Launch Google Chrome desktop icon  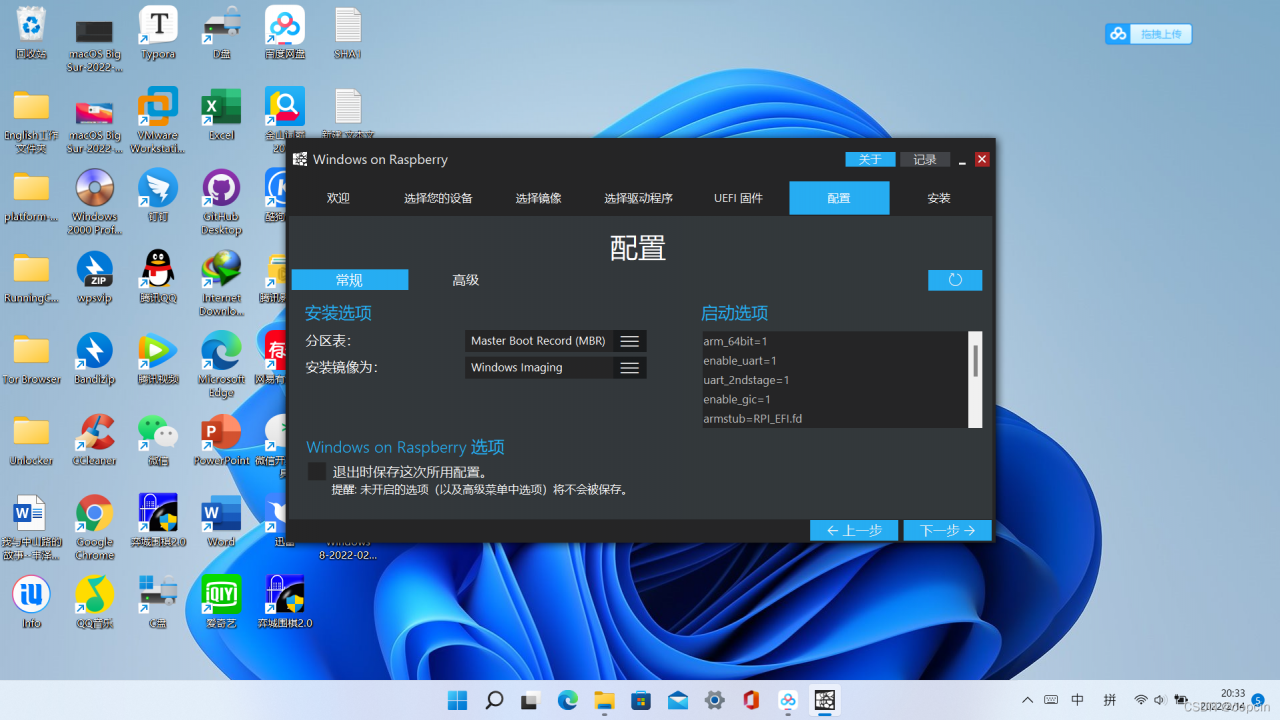tap(95, 527)
